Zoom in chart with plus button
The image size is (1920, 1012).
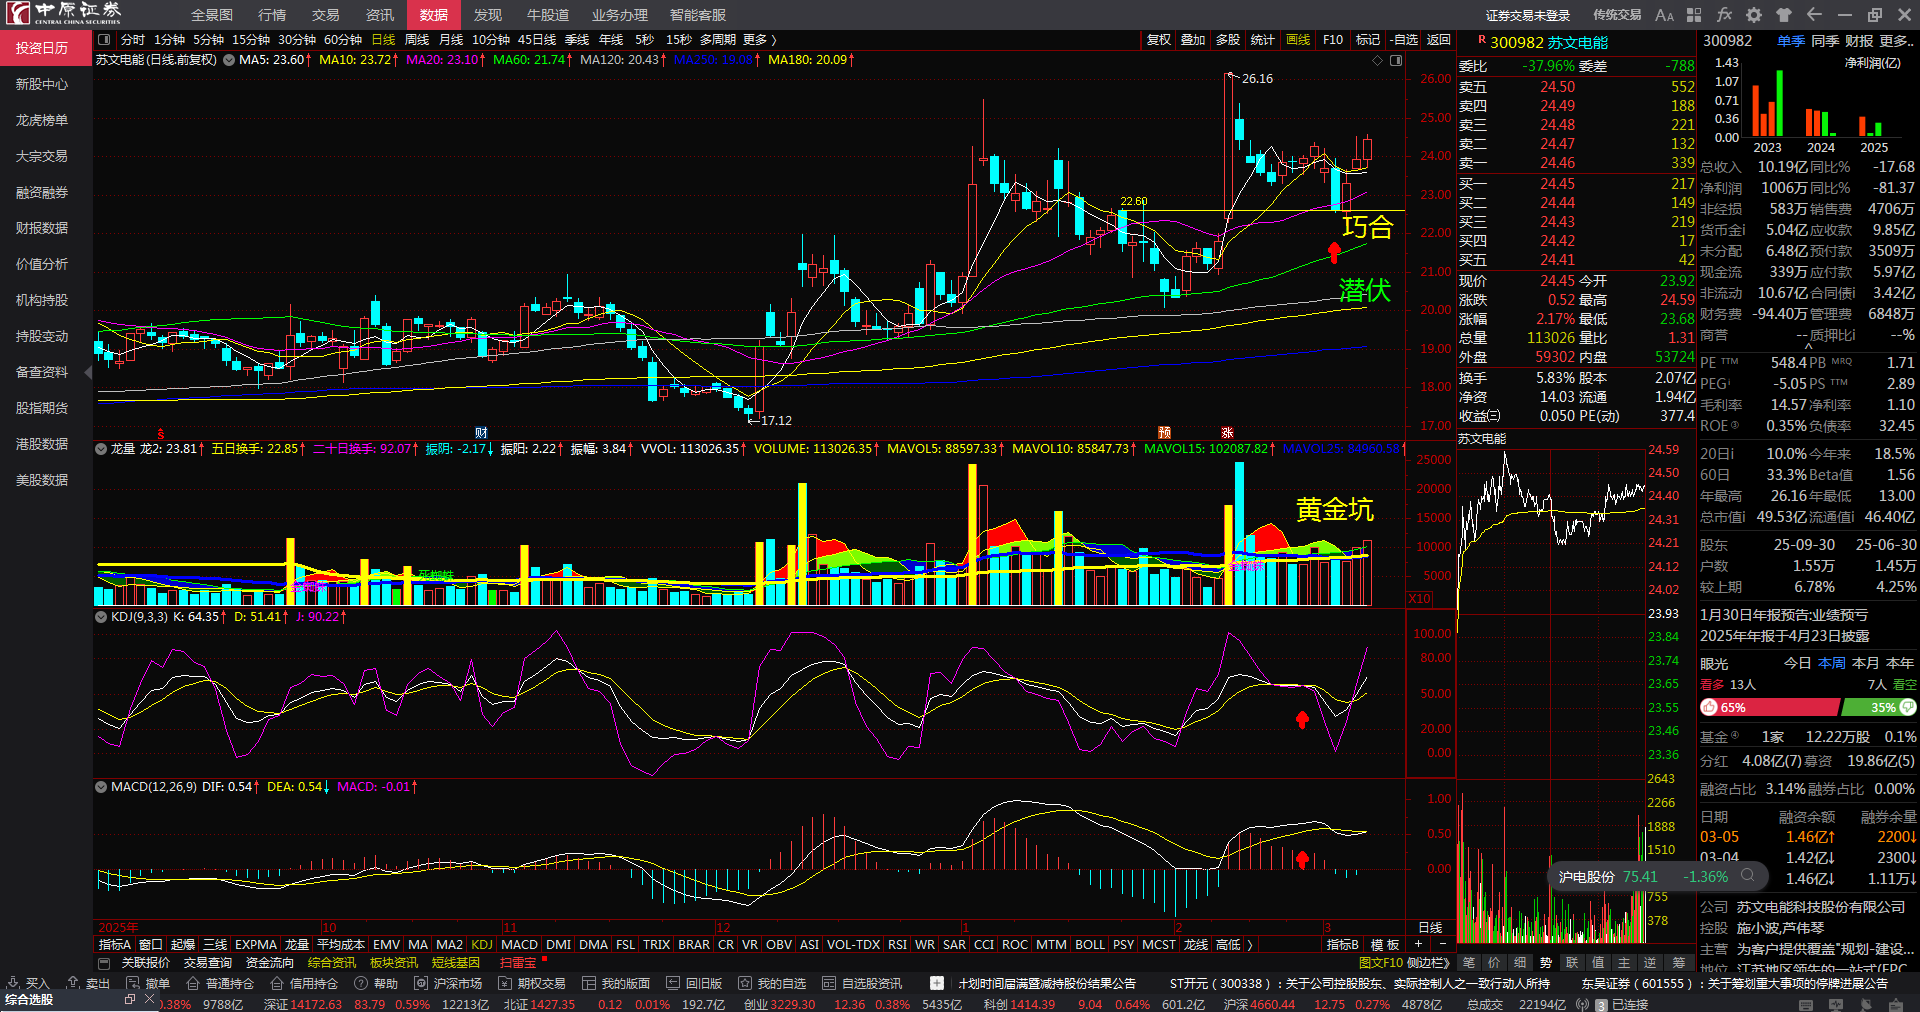click(x=1418, y=944)
